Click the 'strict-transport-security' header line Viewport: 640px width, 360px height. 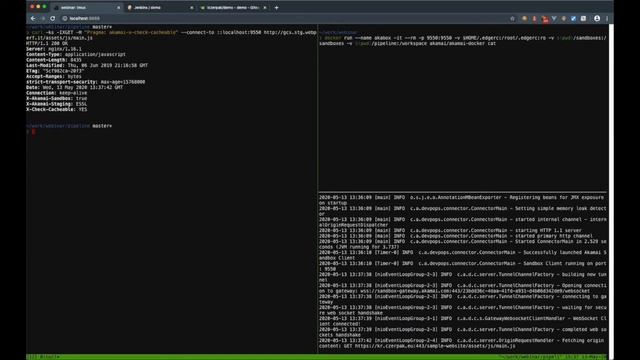(x=86, y=82)
